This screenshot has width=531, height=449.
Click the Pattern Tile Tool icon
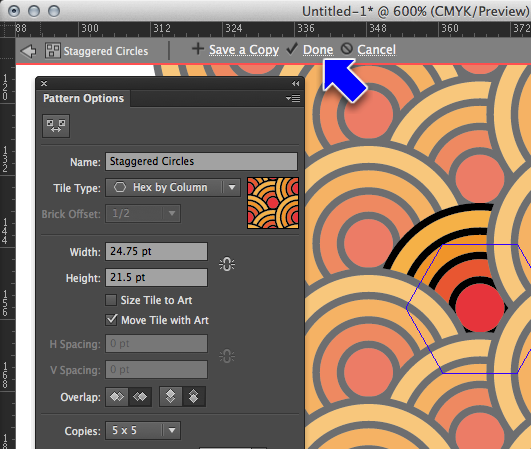pyautogui.click(x=56, y=126)
